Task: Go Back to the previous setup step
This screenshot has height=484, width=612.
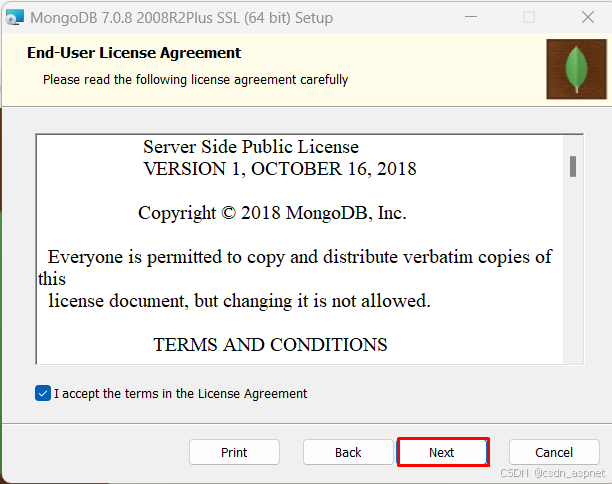Action: tap(348, 452)
